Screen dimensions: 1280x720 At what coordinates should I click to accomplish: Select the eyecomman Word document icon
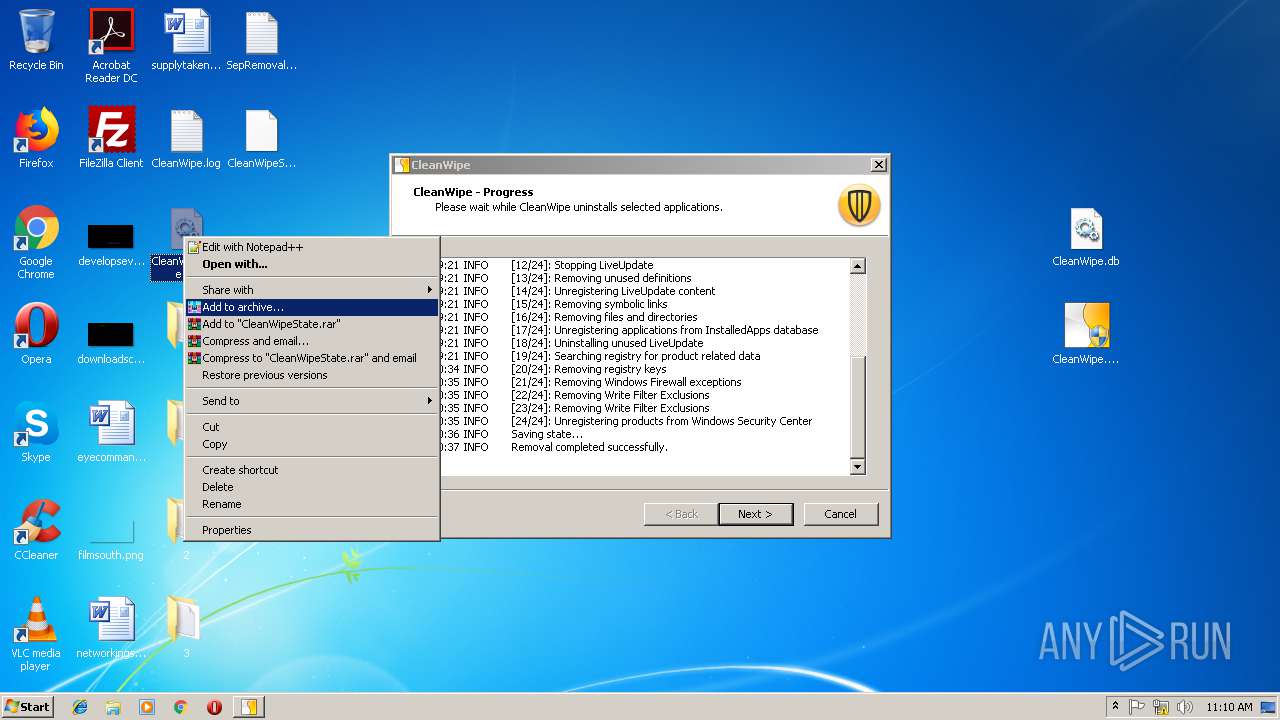[111, 432]
